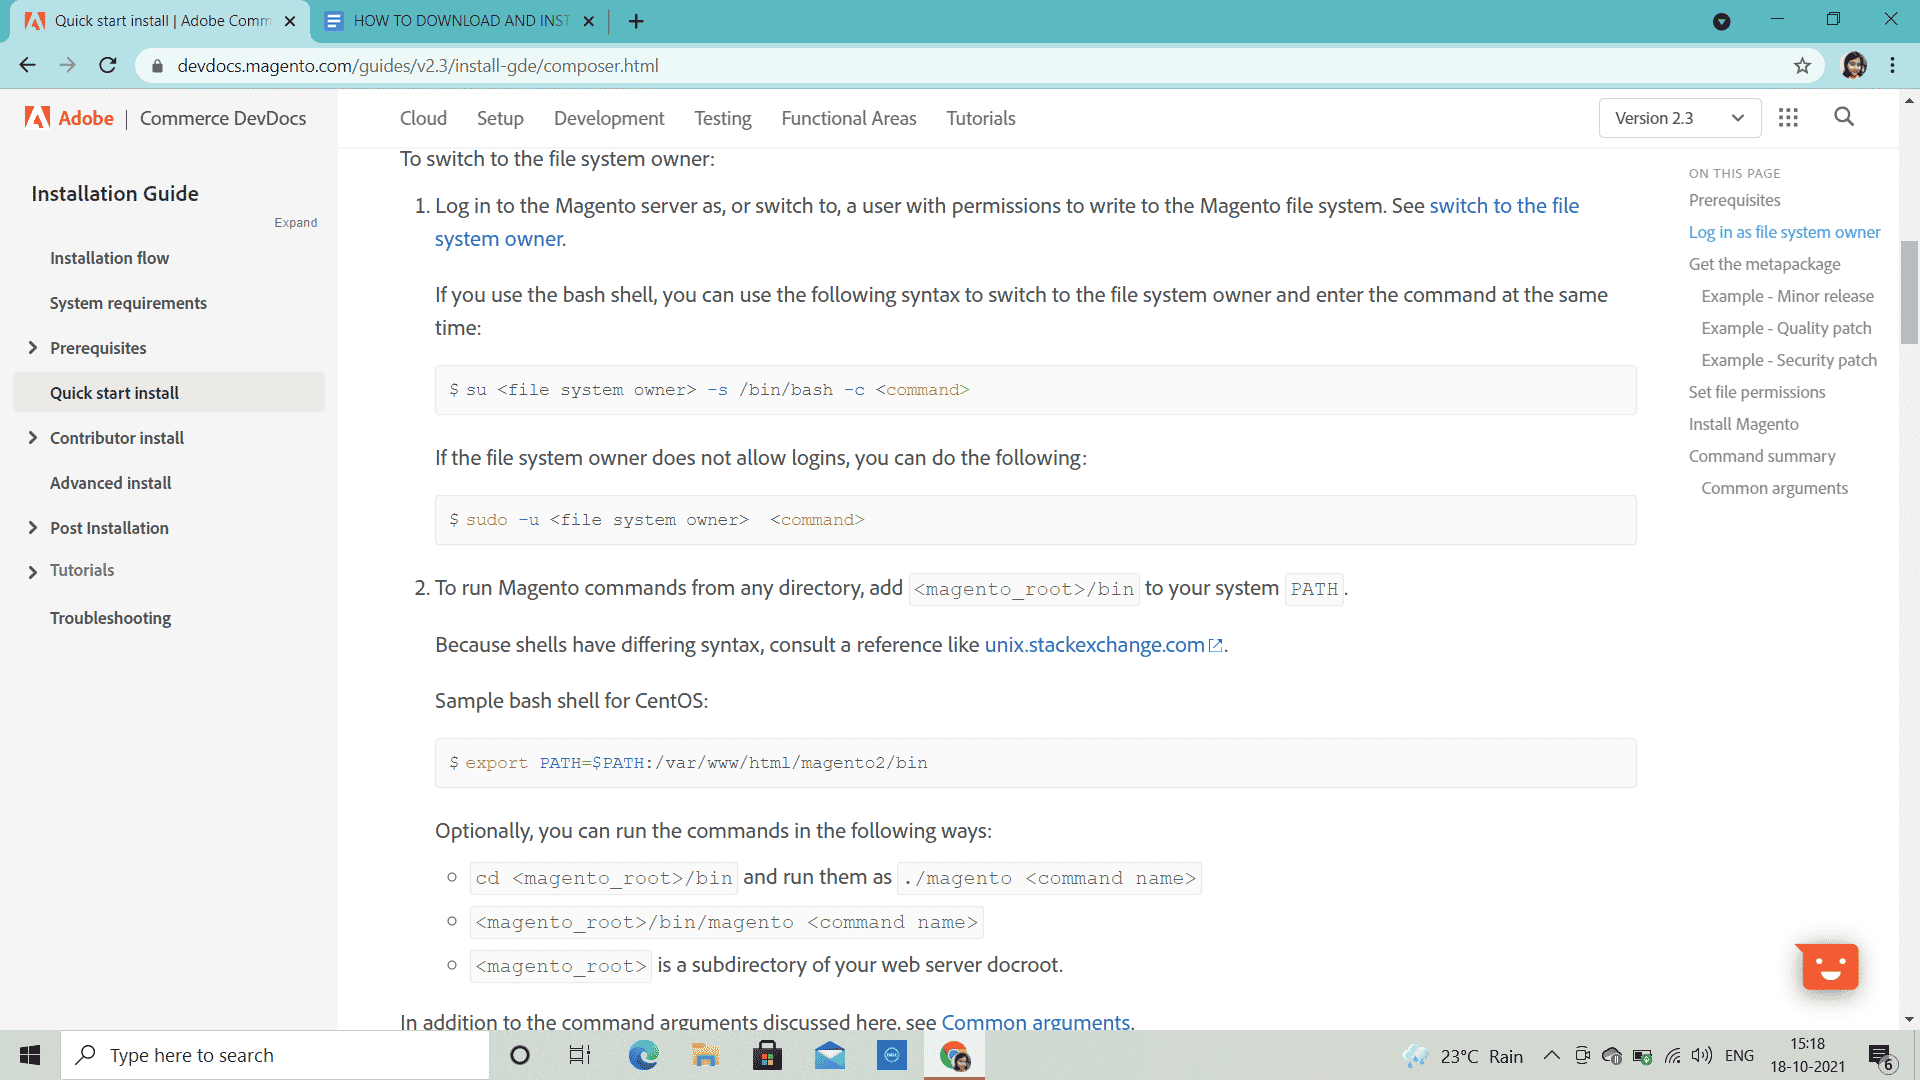Jump to Example - Quality patch
Viewport: 1920px width, 1080px height.
(x=1786, y=328)
